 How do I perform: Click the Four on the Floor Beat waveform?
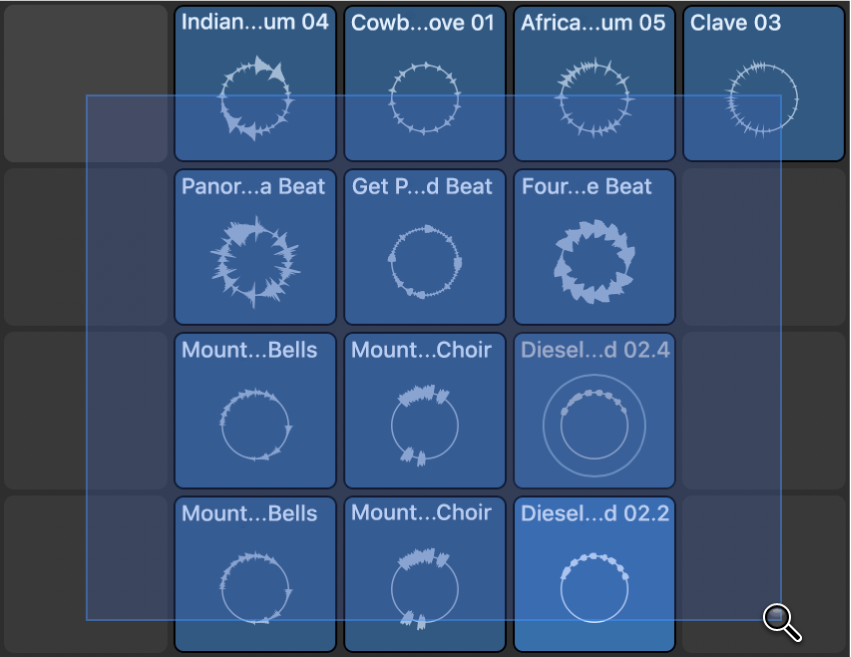tap(594, 258)
